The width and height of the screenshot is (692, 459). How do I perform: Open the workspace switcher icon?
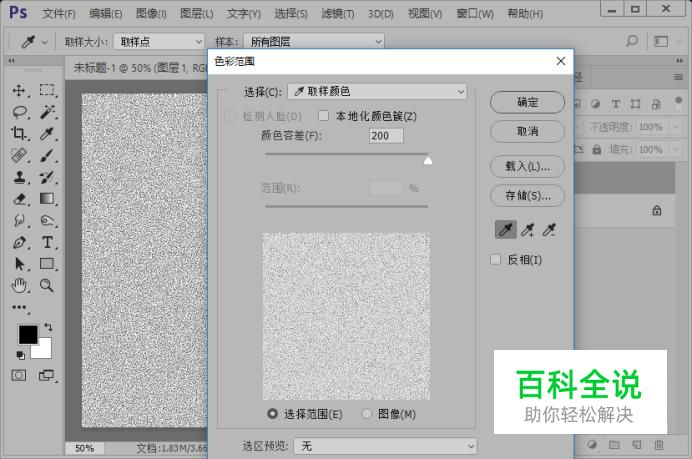pyautogui.click(x=661, y=41)
